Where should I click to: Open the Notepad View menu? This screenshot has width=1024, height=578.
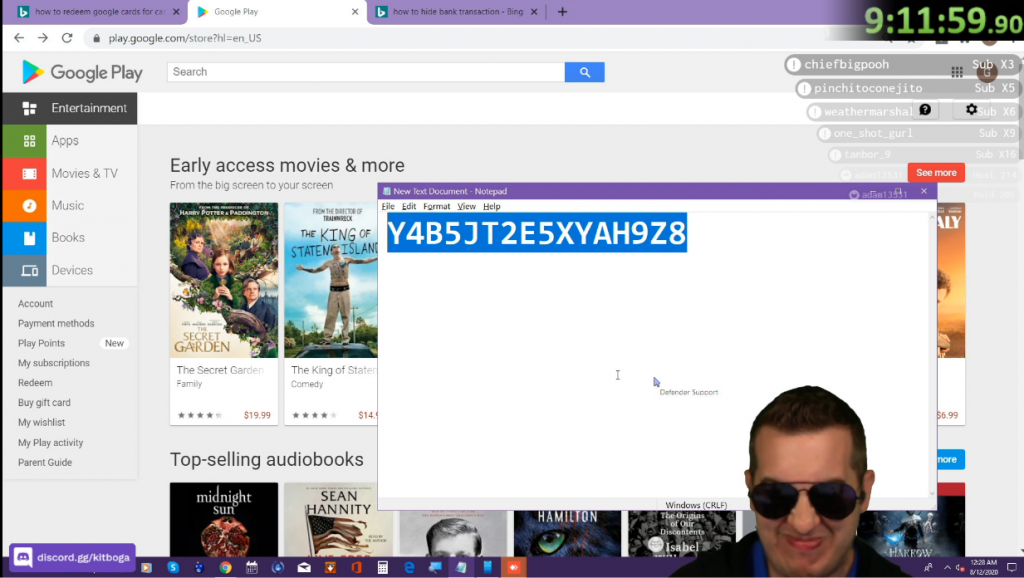coord(466,206)
